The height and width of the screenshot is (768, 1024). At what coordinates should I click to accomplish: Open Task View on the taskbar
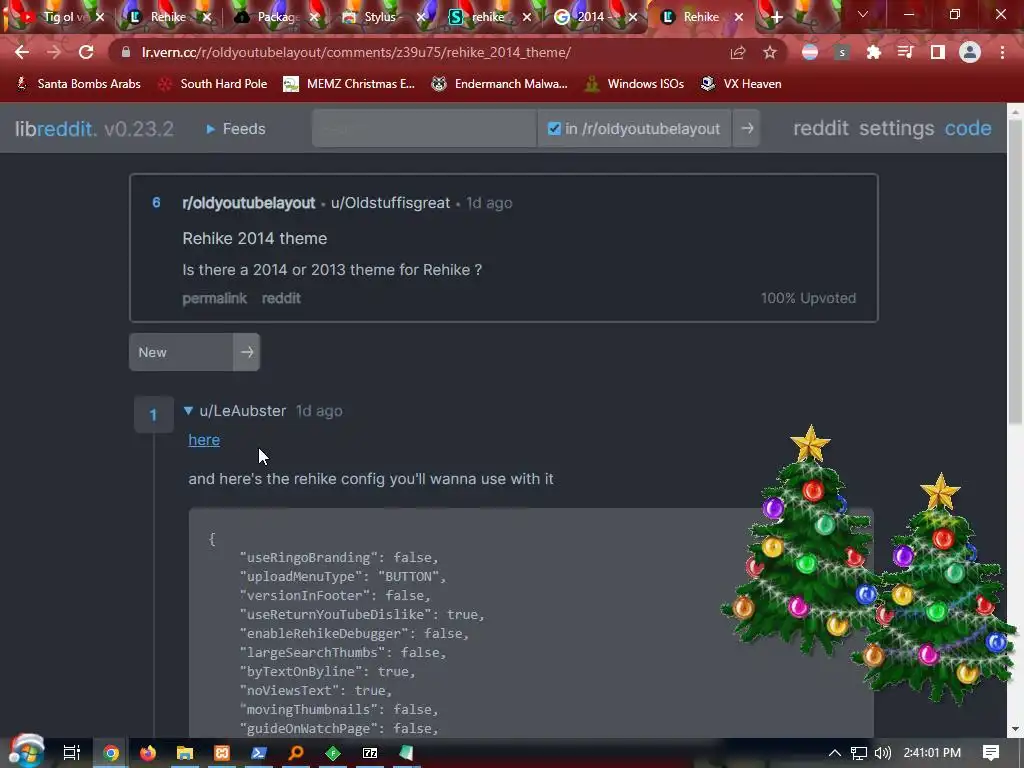(x=72, y=753)
